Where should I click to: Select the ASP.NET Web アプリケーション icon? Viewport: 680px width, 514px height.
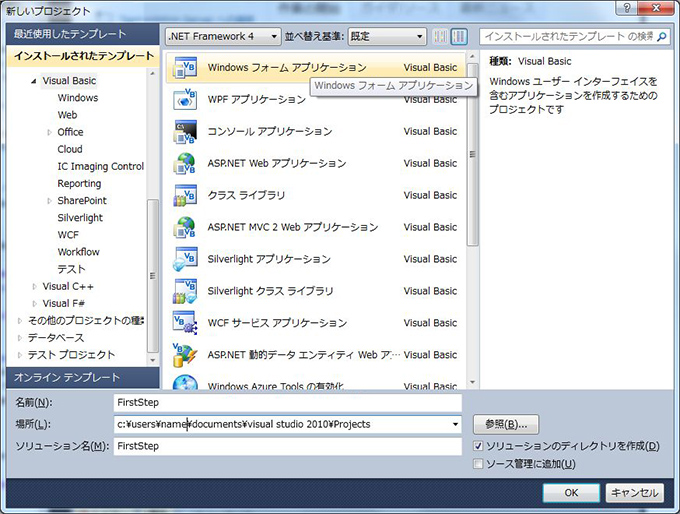pyautogui.click(x=185, y=164)
